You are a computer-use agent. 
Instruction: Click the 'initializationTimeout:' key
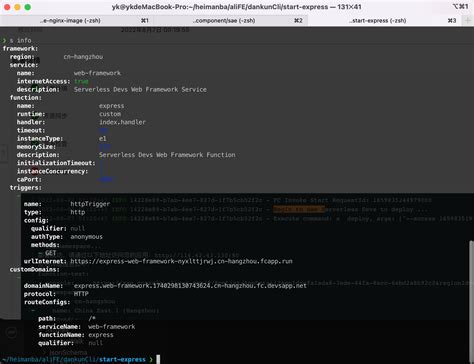(56, 163)
